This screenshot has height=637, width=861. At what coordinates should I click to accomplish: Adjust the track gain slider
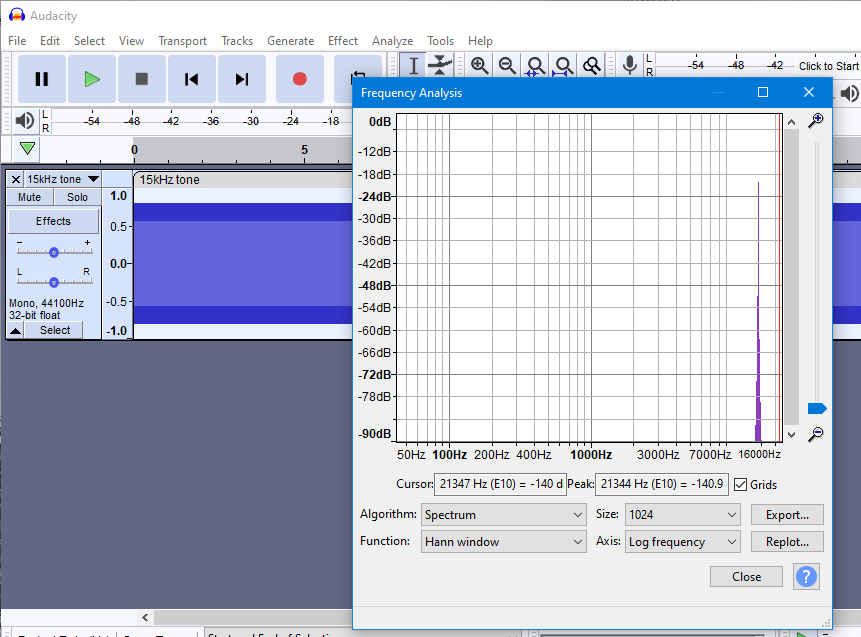[53, 250]
